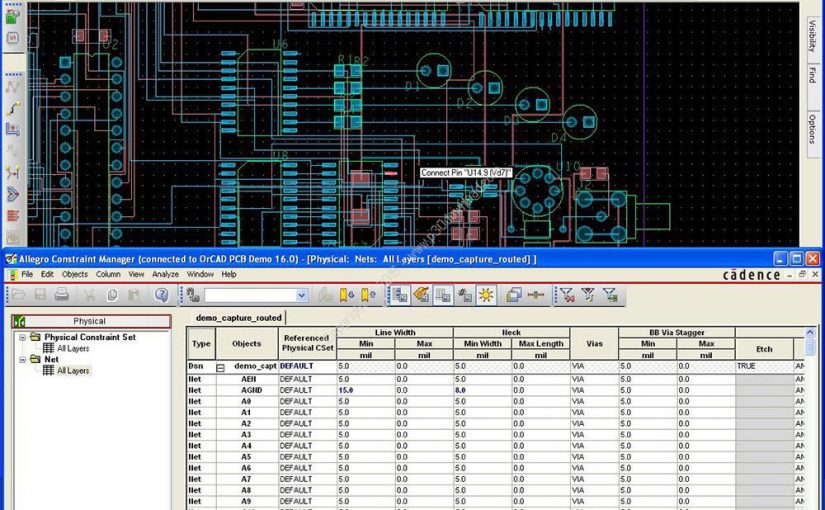Click the Physical domain header button
Screen dimensions: 825x510
pyautogui.click(x=92, y=321)
